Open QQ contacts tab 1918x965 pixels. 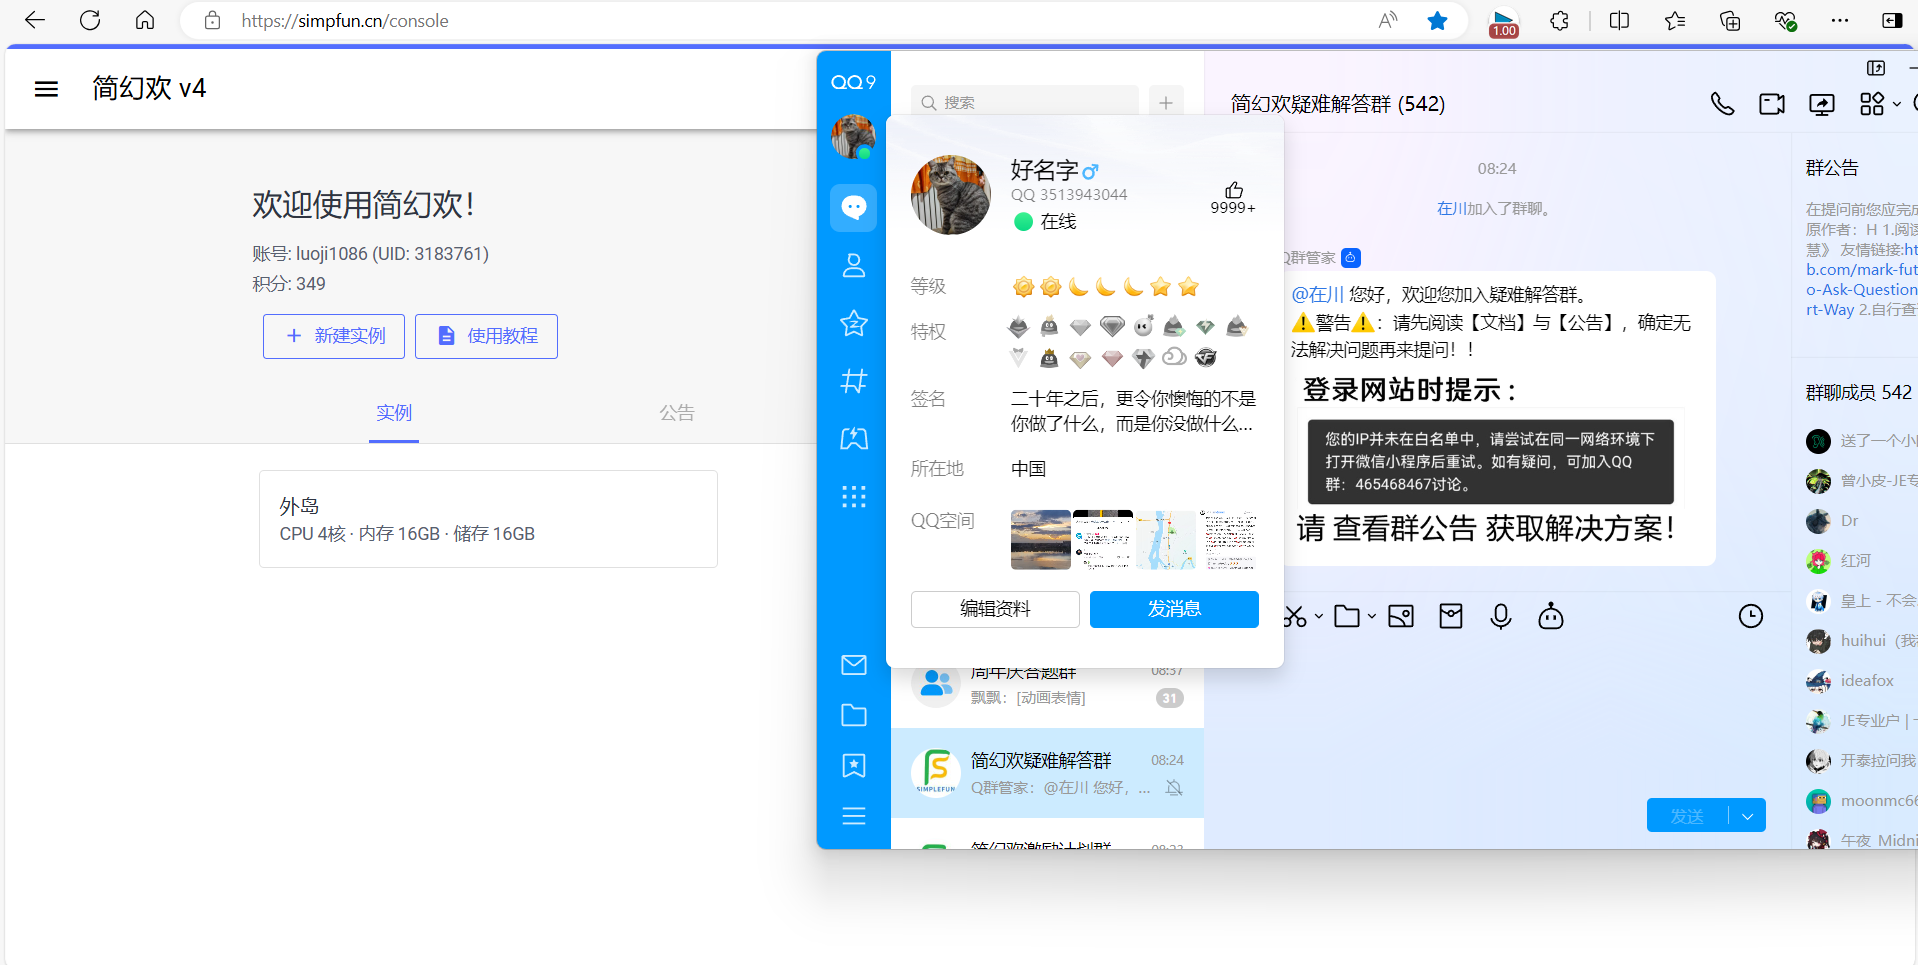853,265
